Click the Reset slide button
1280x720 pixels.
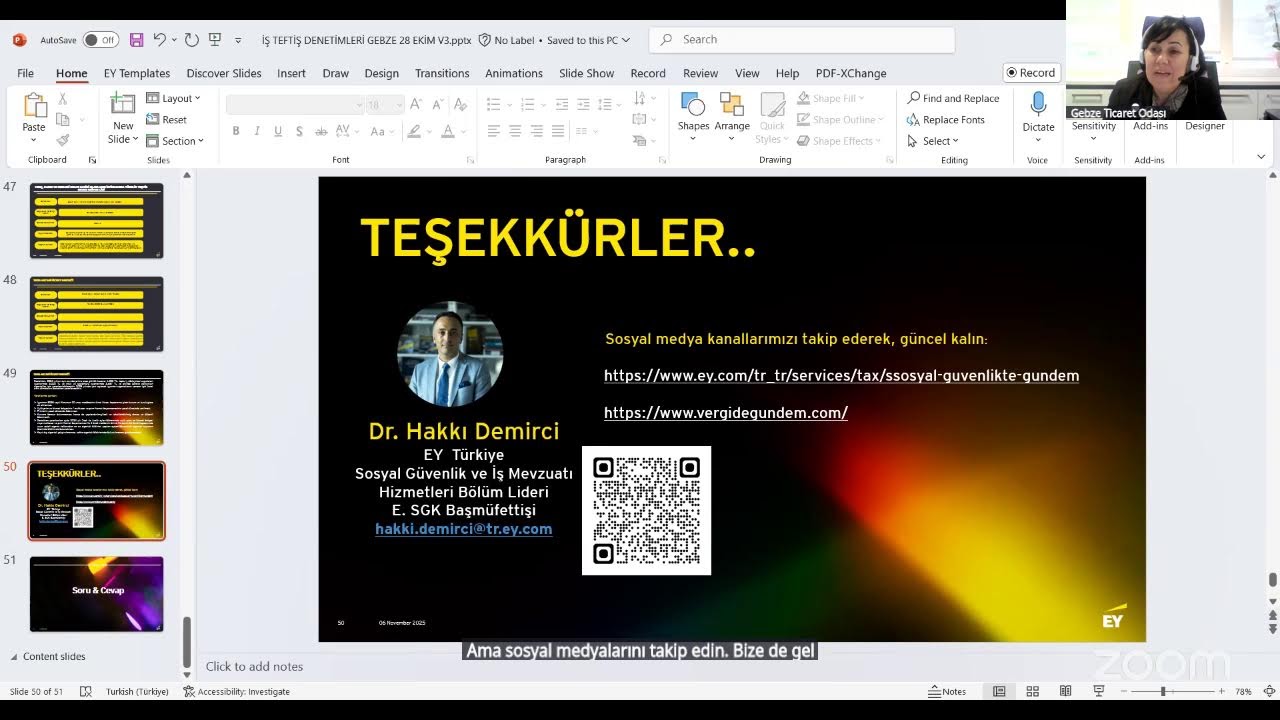pos(167,119)
